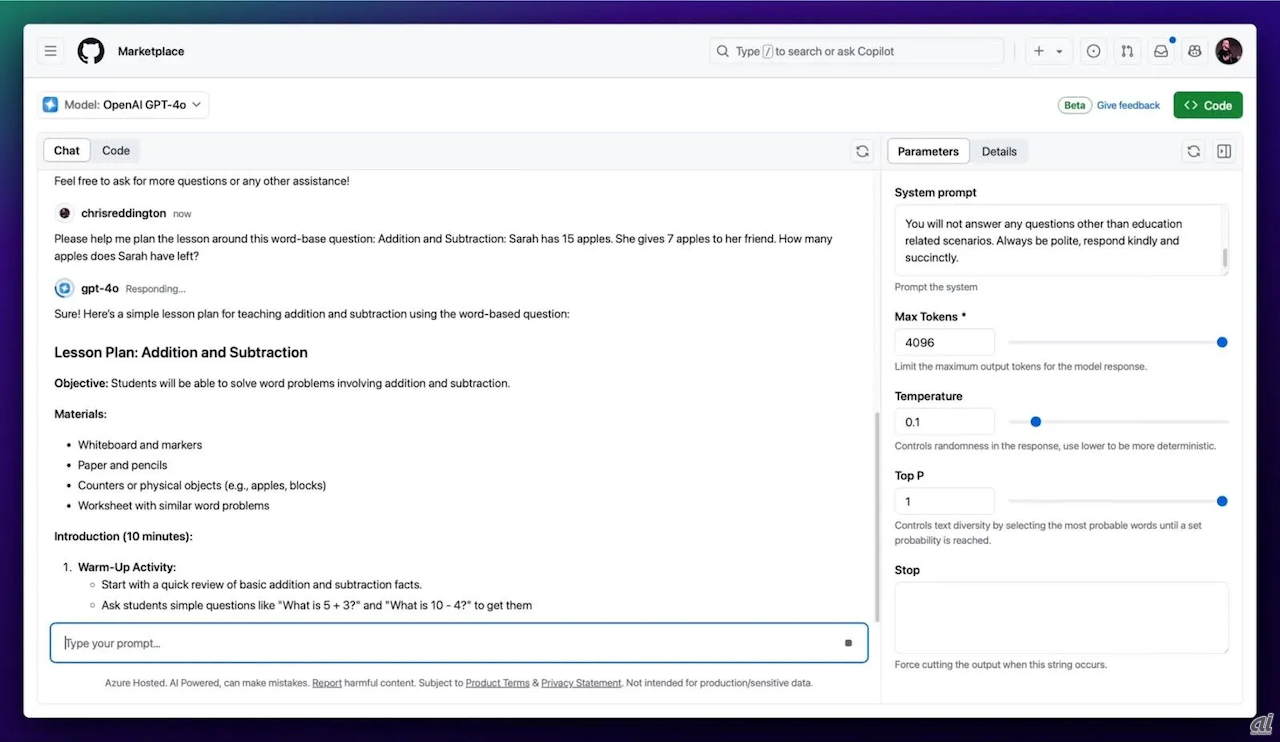The image size is (1280, 742).
Task: Open the Give feedback link
Action: (x=1128, y=105)
